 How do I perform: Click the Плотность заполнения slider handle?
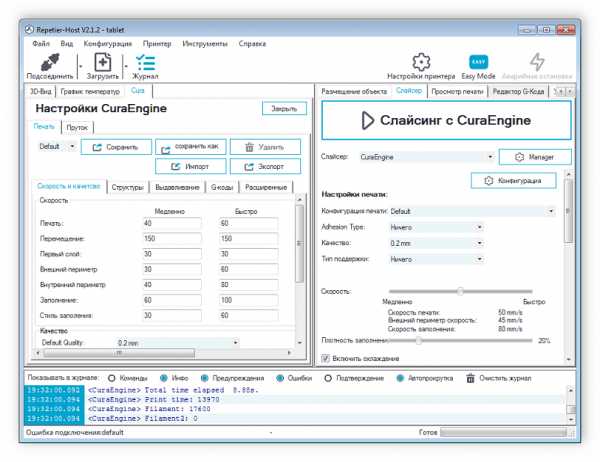[419, 340]
